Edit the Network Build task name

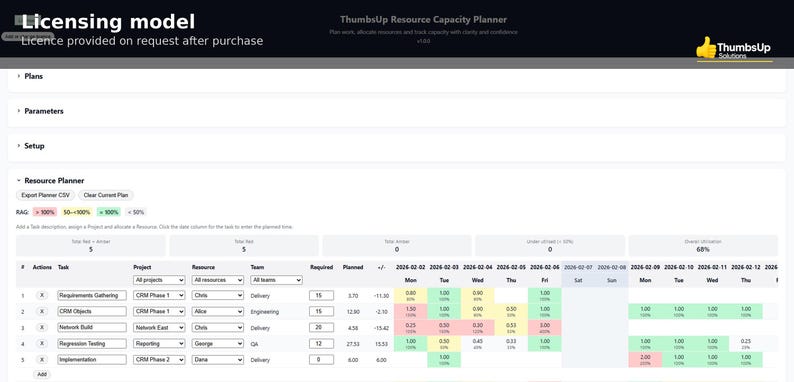point(92,328)
